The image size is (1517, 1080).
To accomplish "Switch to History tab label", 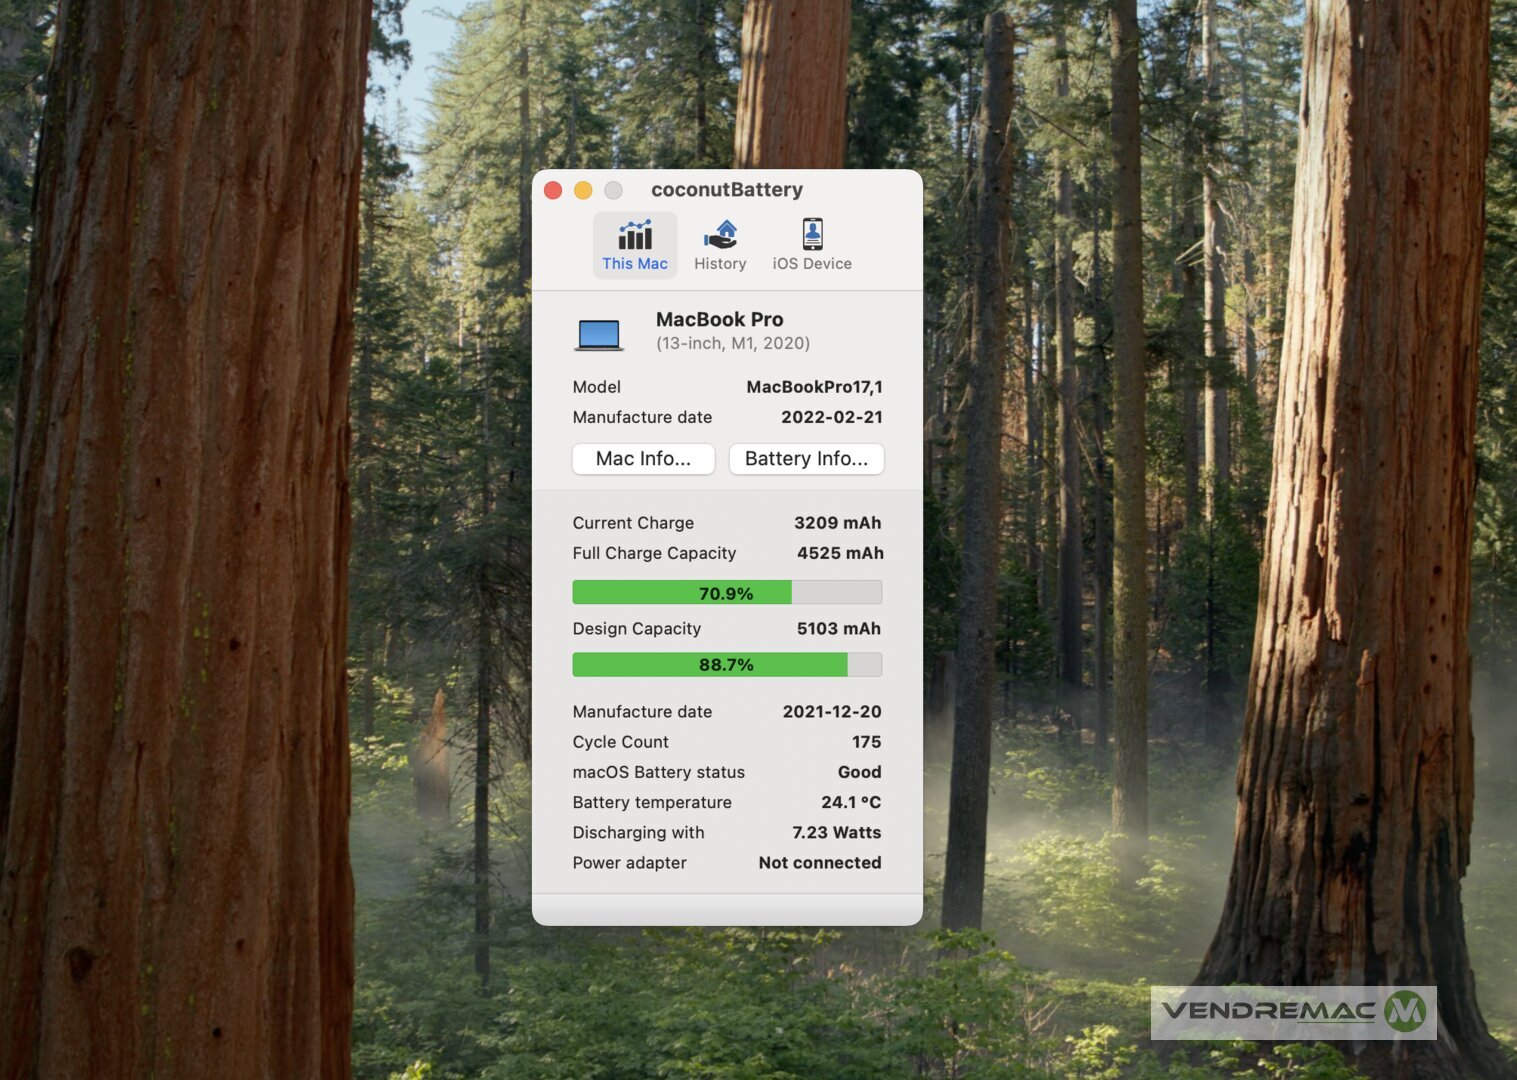I will pyautogui.click(x=720, y=264).
